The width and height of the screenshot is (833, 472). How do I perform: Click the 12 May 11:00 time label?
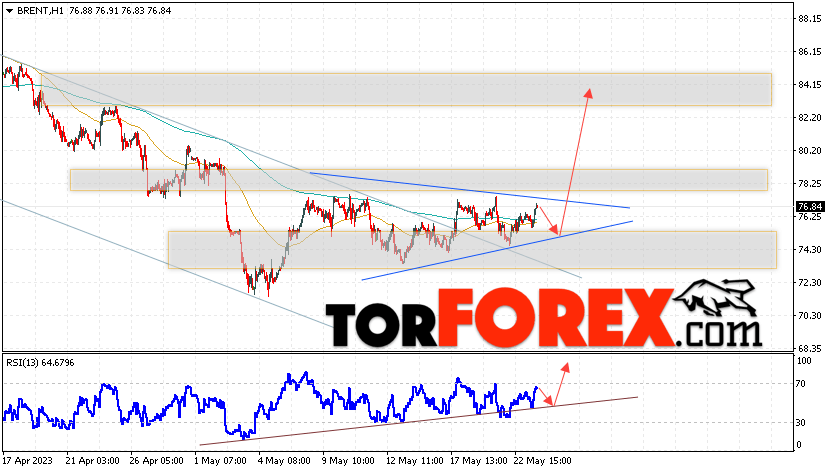[414, 461]
